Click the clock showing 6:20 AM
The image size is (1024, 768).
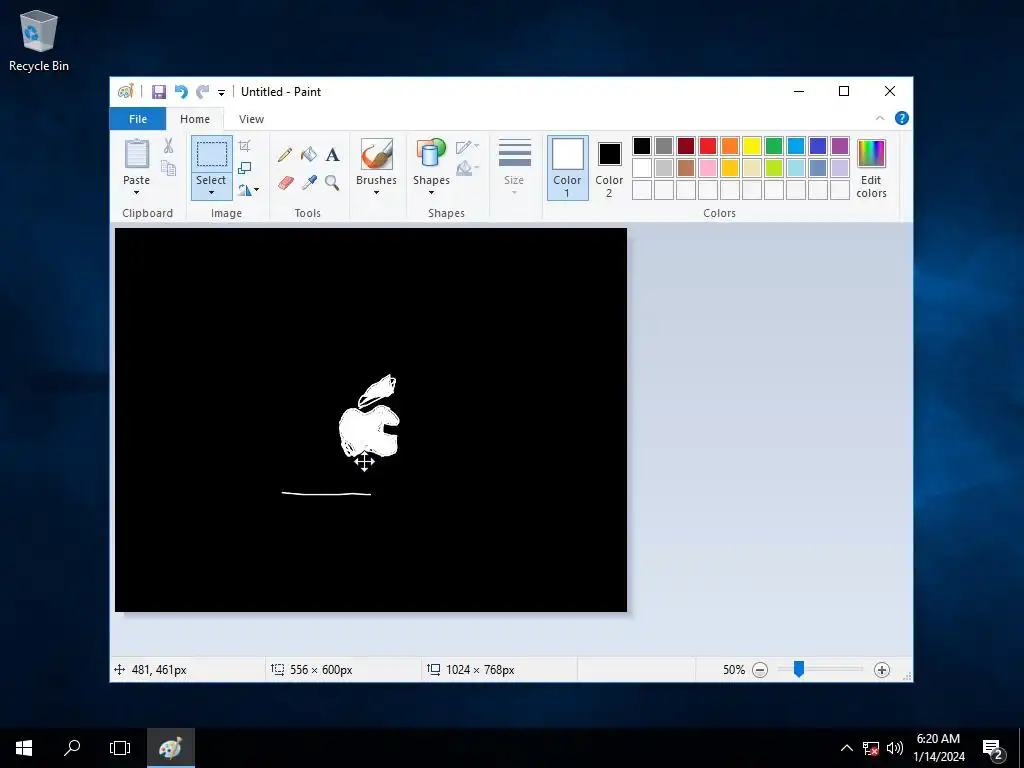click(938, 739)
